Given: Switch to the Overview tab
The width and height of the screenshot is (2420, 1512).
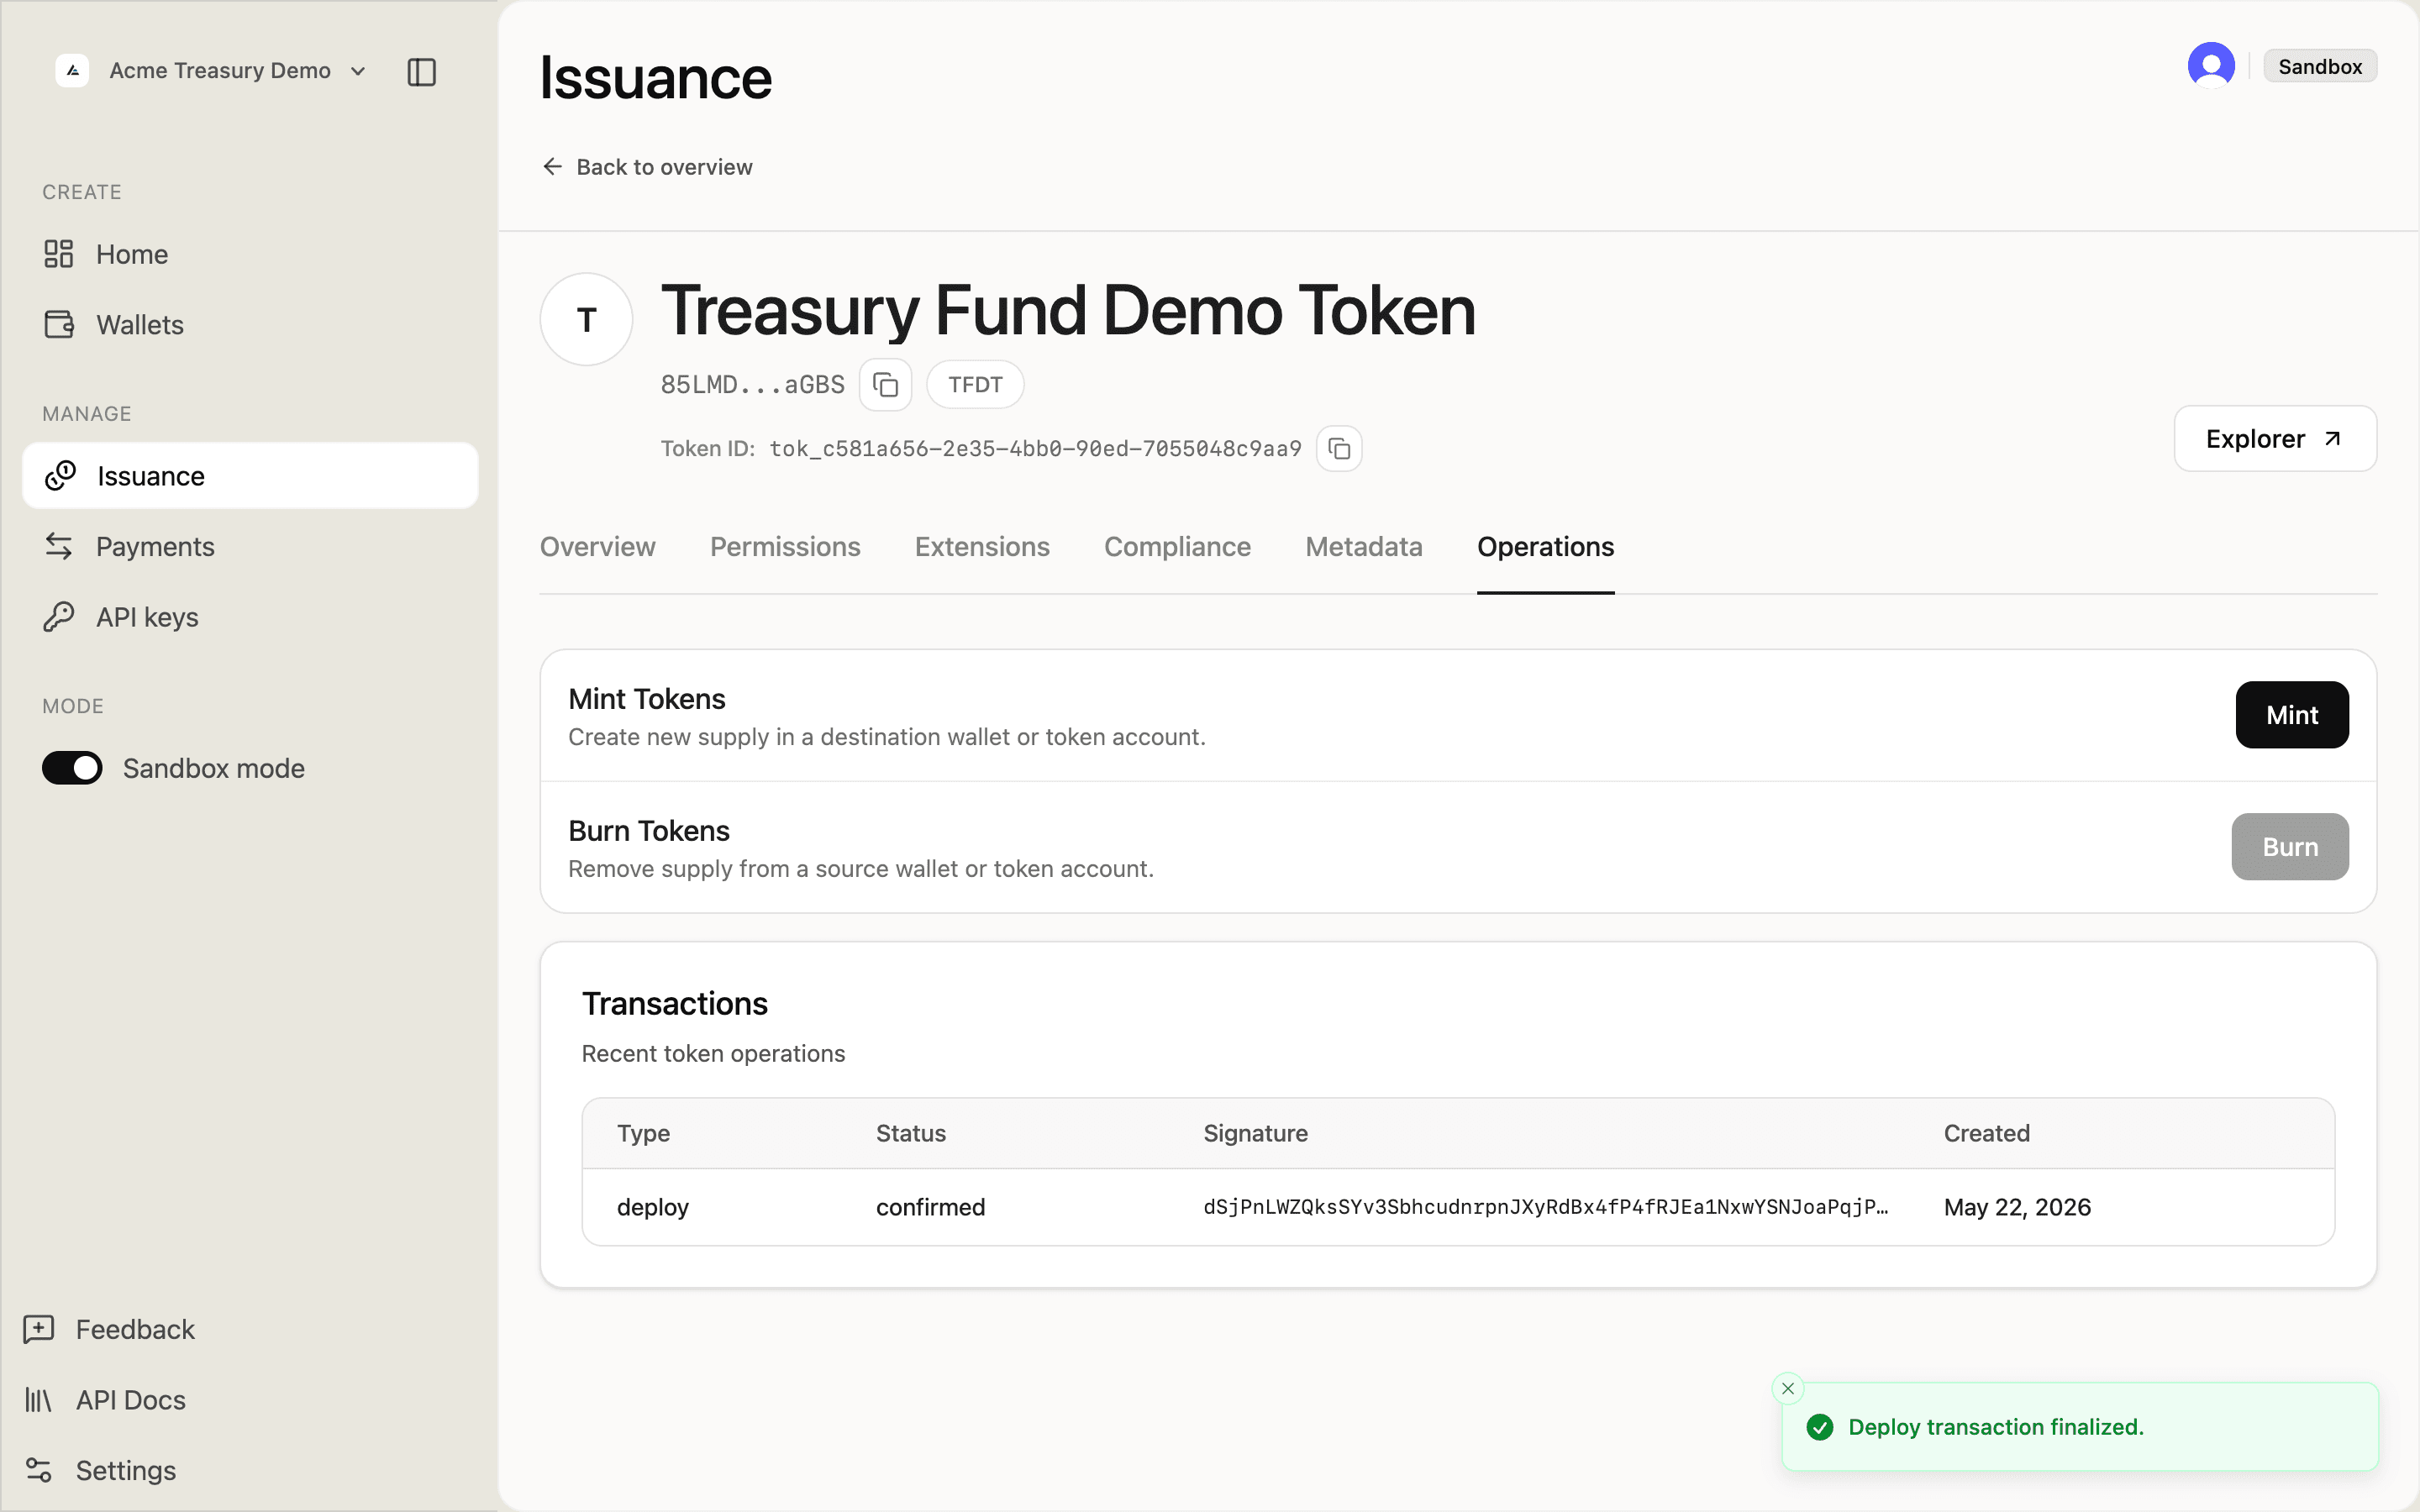Looking at the screenshot, I should coord(598,547).
